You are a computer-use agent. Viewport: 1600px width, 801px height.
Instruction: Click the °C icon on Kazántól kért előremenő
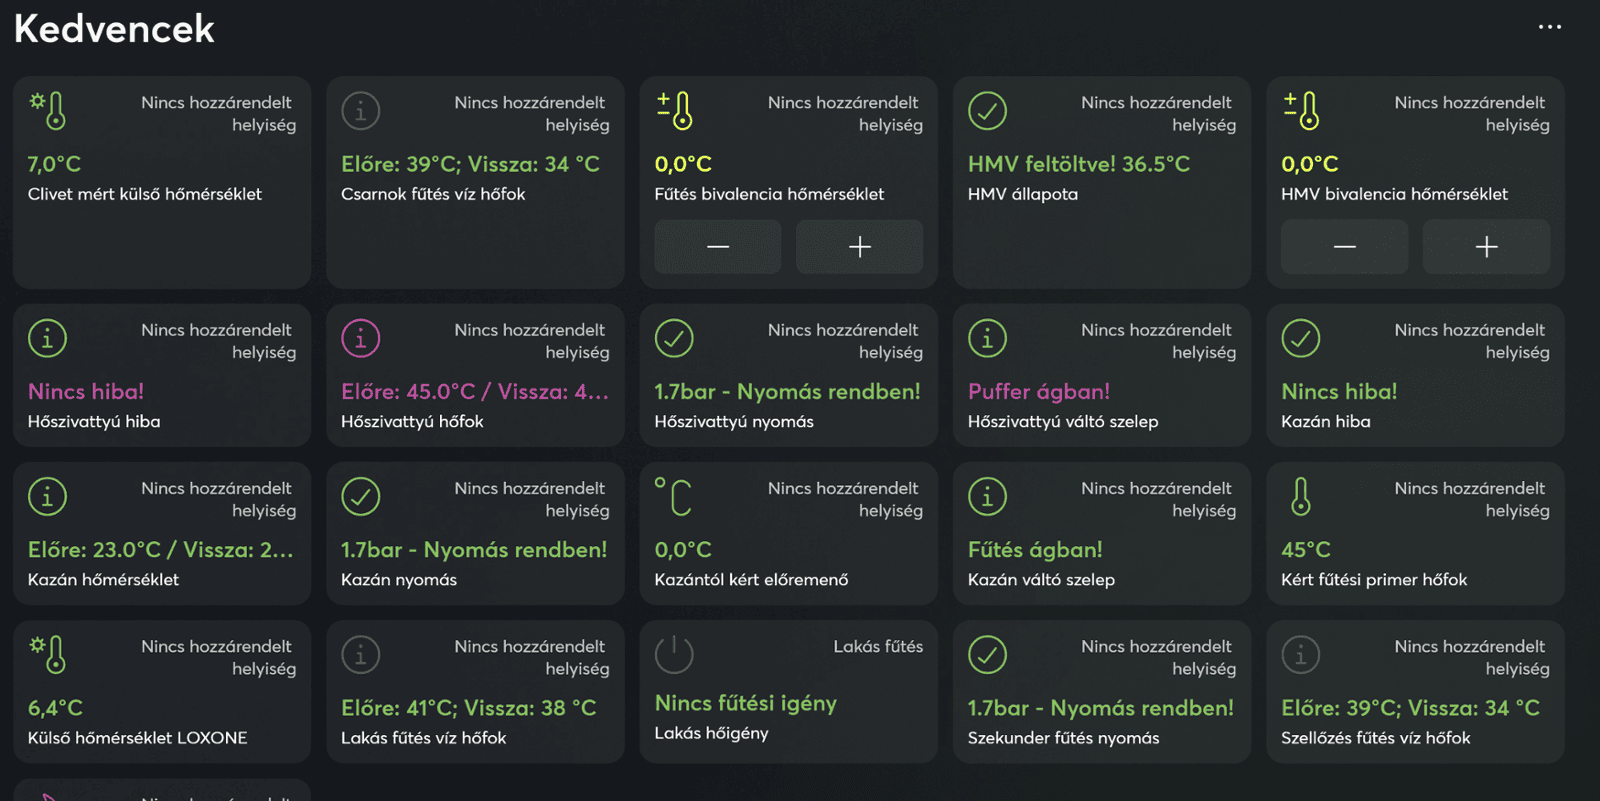coord(674,496)
